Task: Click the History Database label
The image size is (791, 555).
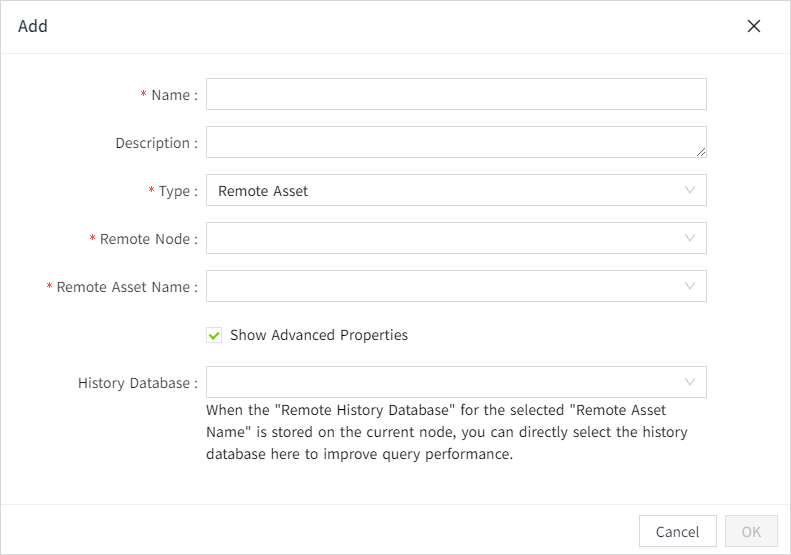Action: (x=136, y=383)
